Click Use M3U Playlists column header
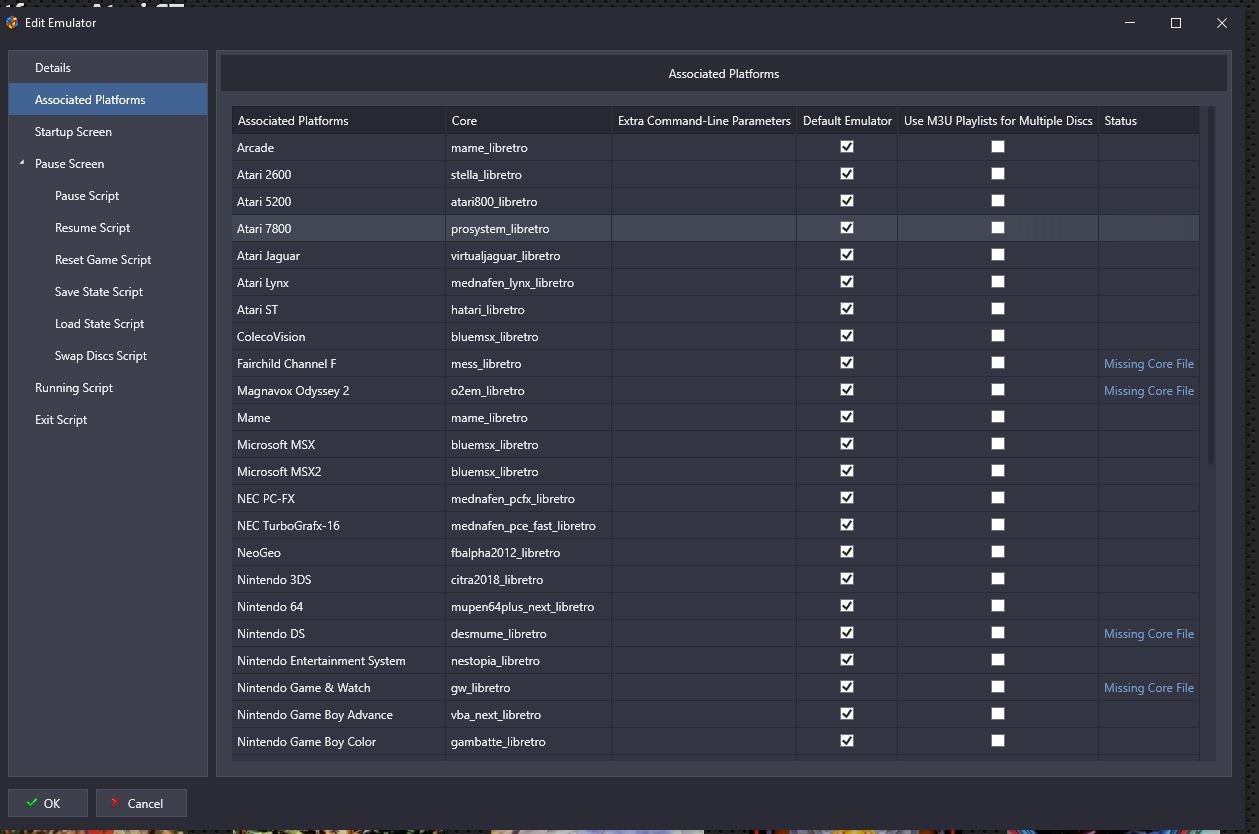 pos(998,121)
